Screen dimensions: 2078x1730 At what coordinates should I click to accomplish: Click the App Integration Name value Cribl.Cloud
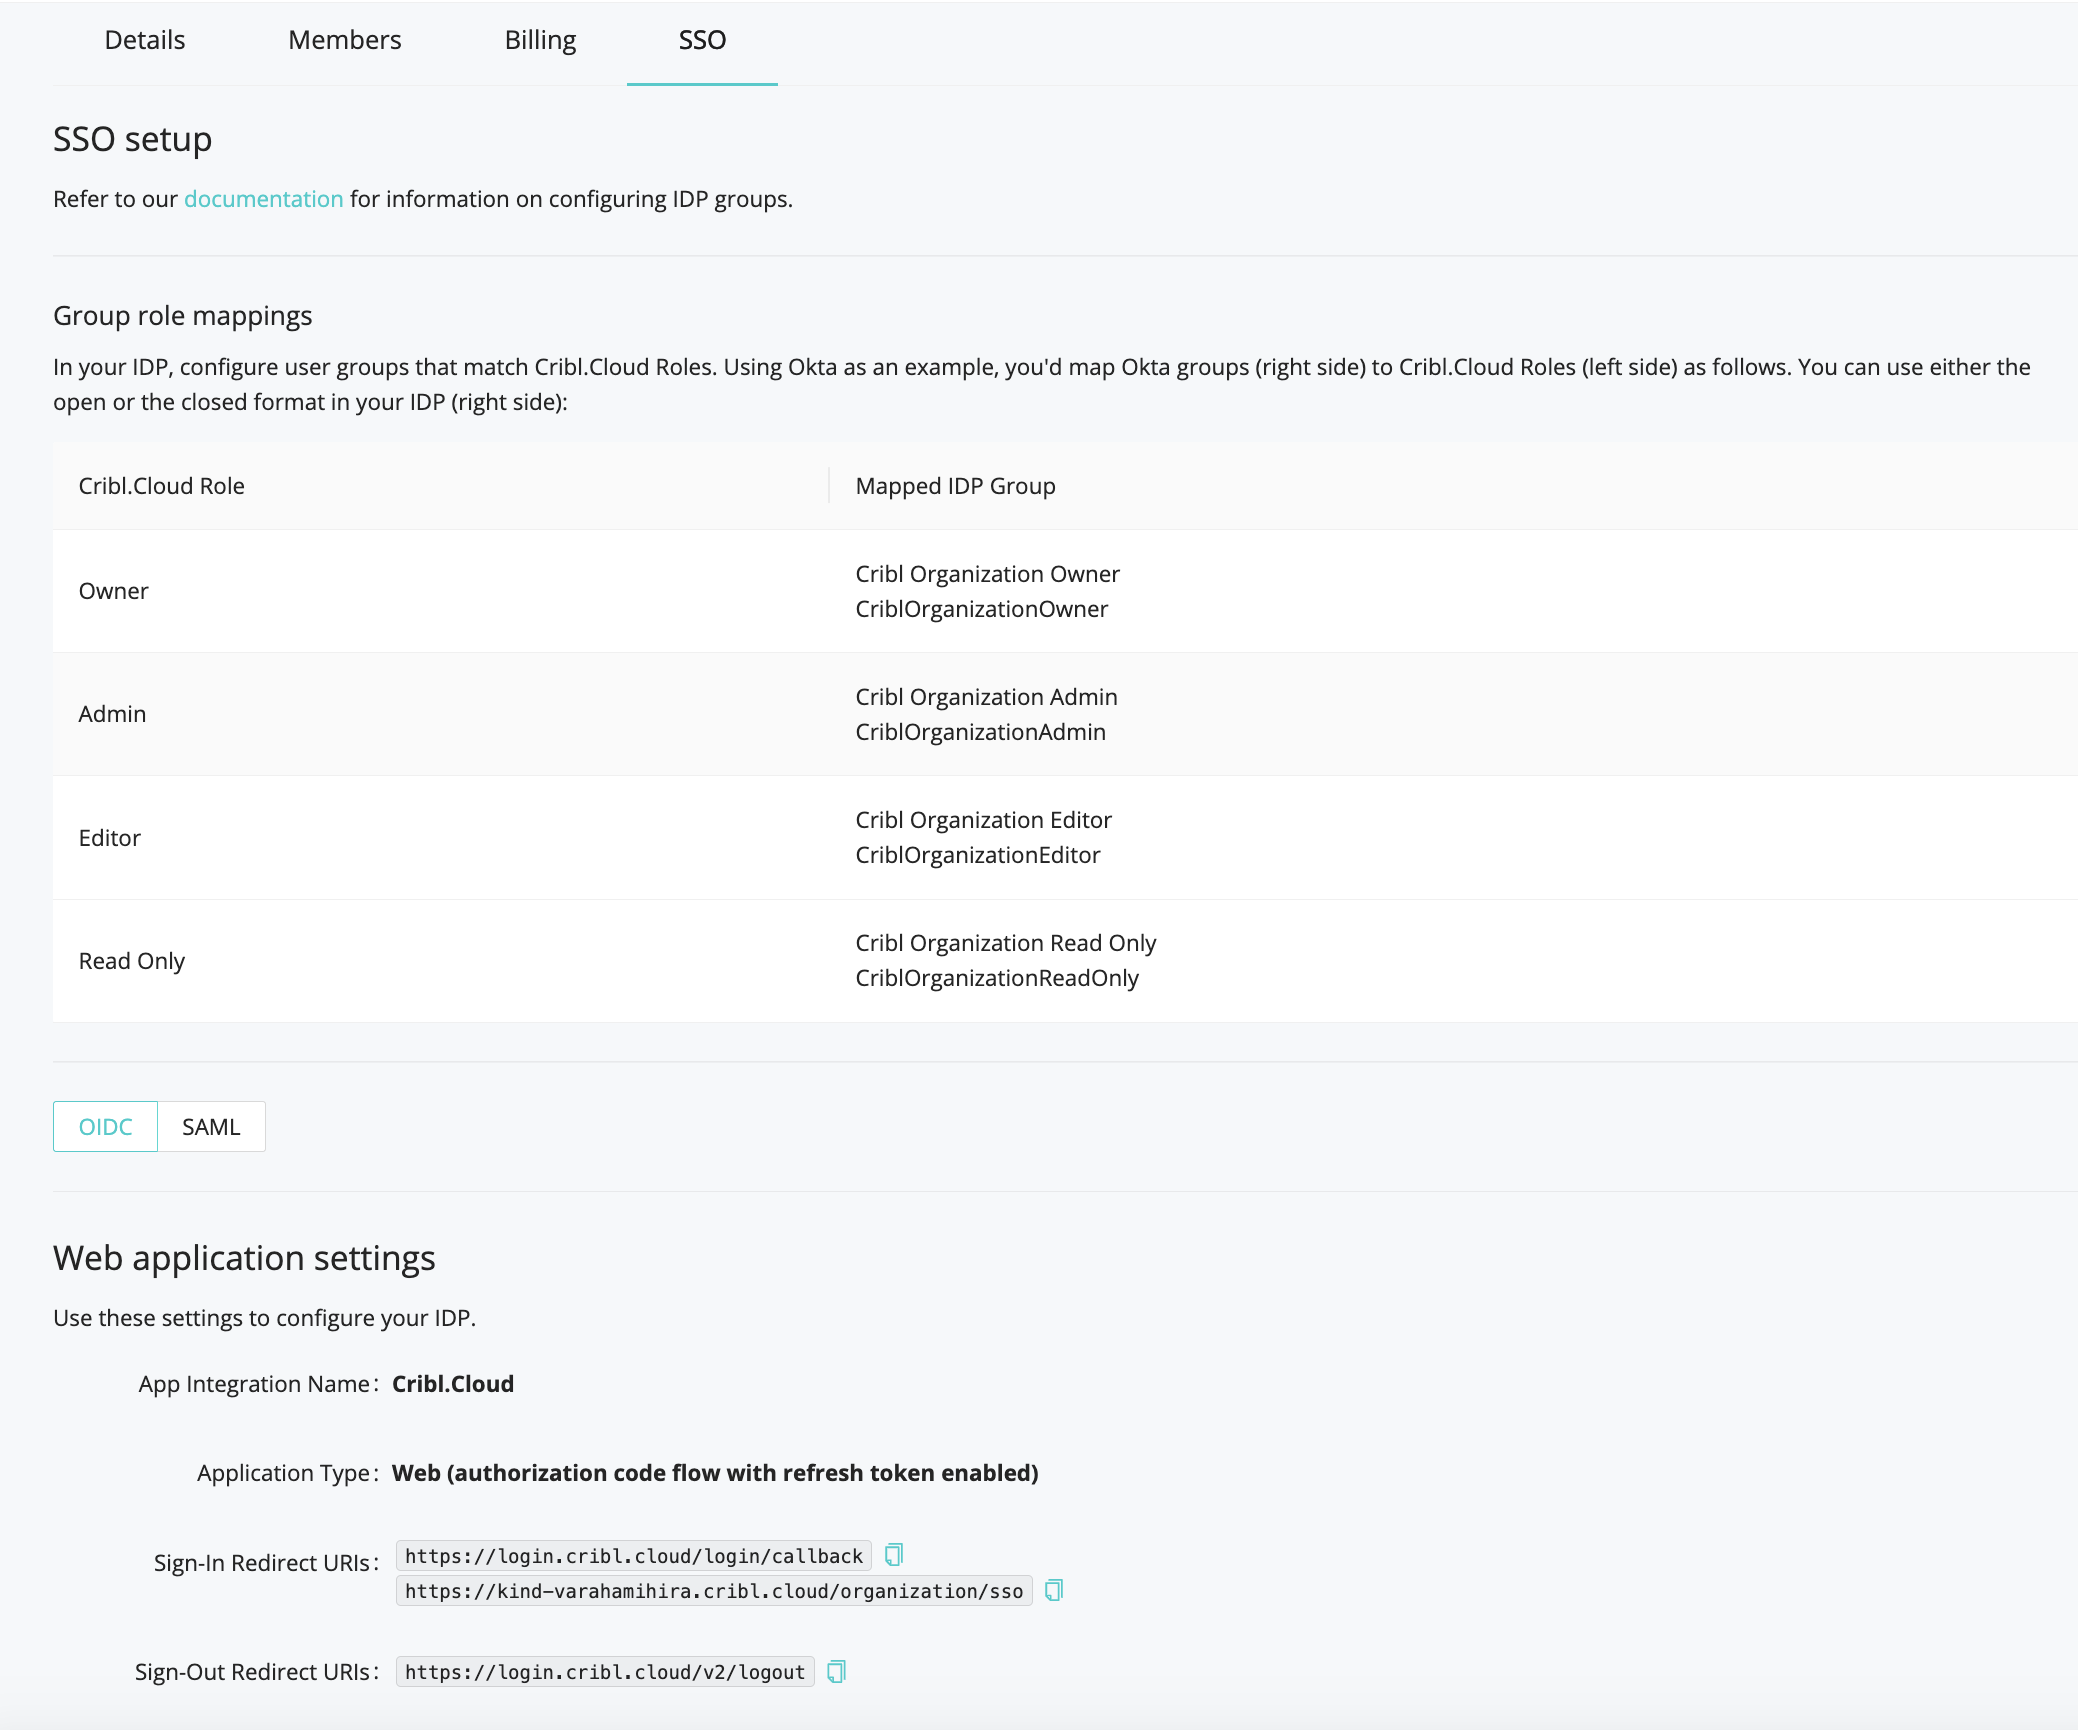click(x=453, y=1383)
